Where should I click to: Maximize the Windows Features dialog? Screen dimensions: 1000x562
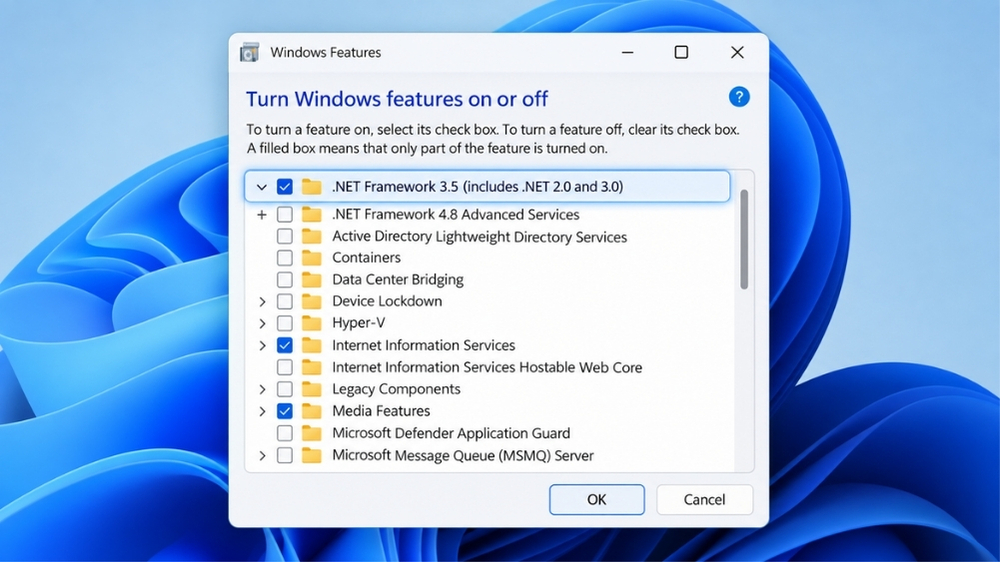(681, 52)
